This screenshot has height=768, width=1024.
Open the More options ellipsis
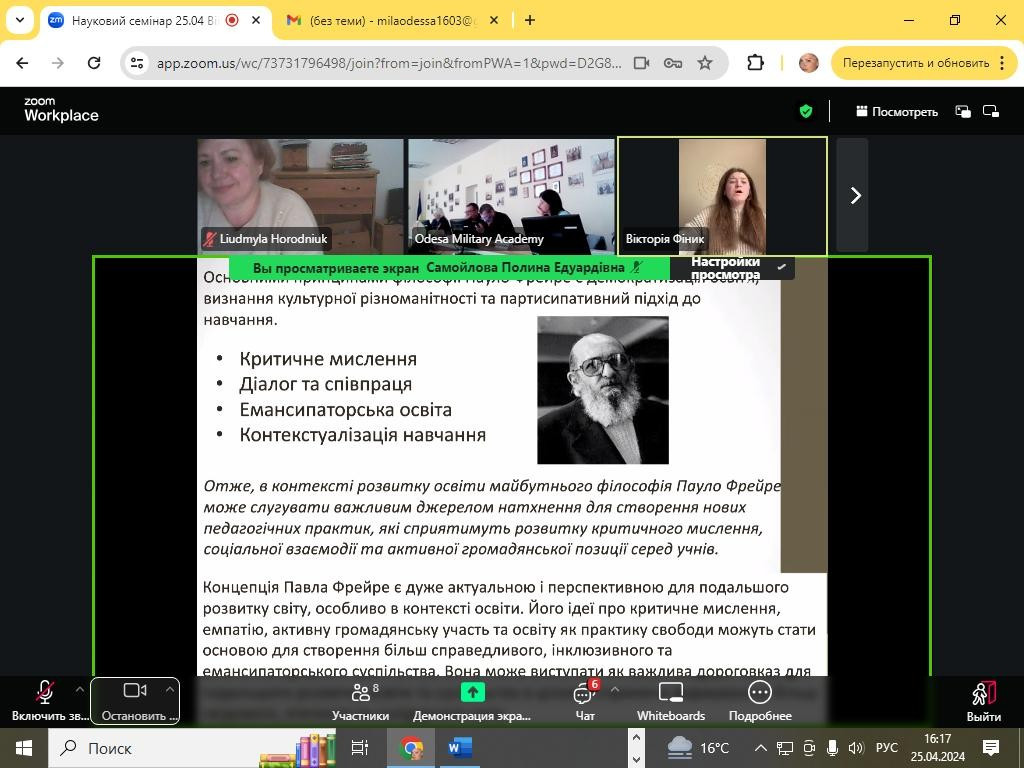(759, 700)
